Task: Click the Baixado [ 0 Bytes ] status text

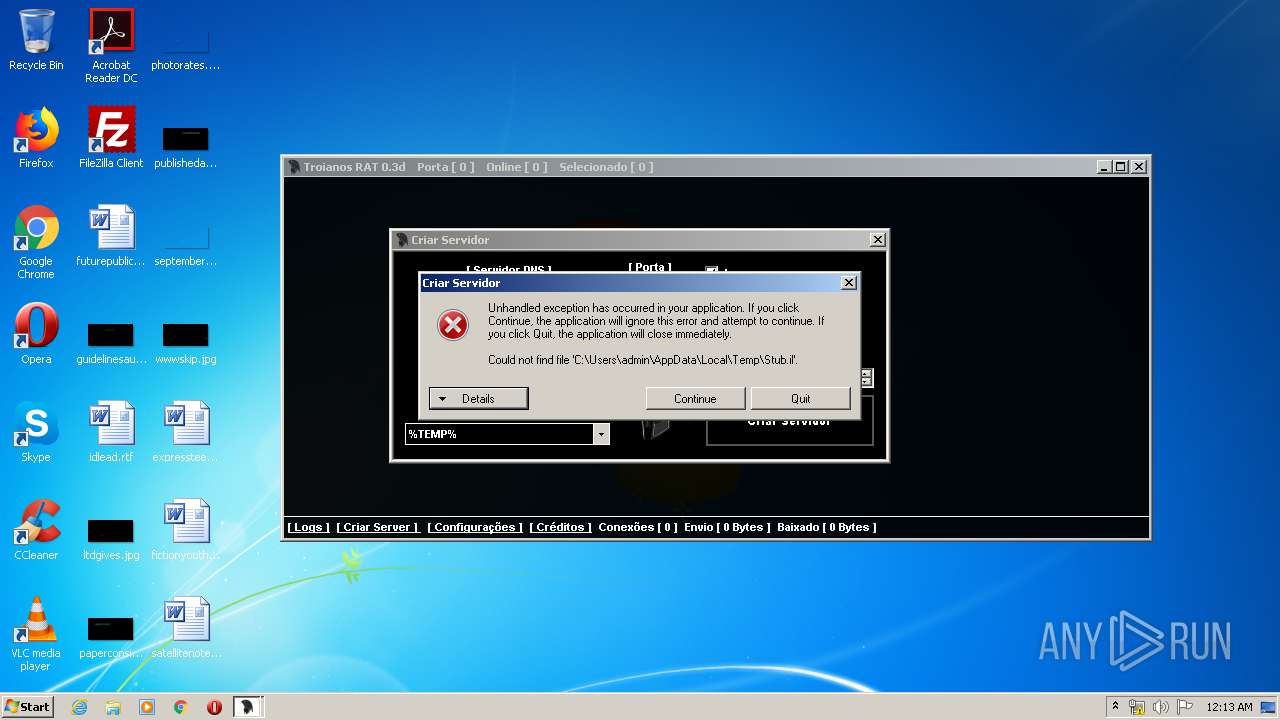Action: point(826,527)
